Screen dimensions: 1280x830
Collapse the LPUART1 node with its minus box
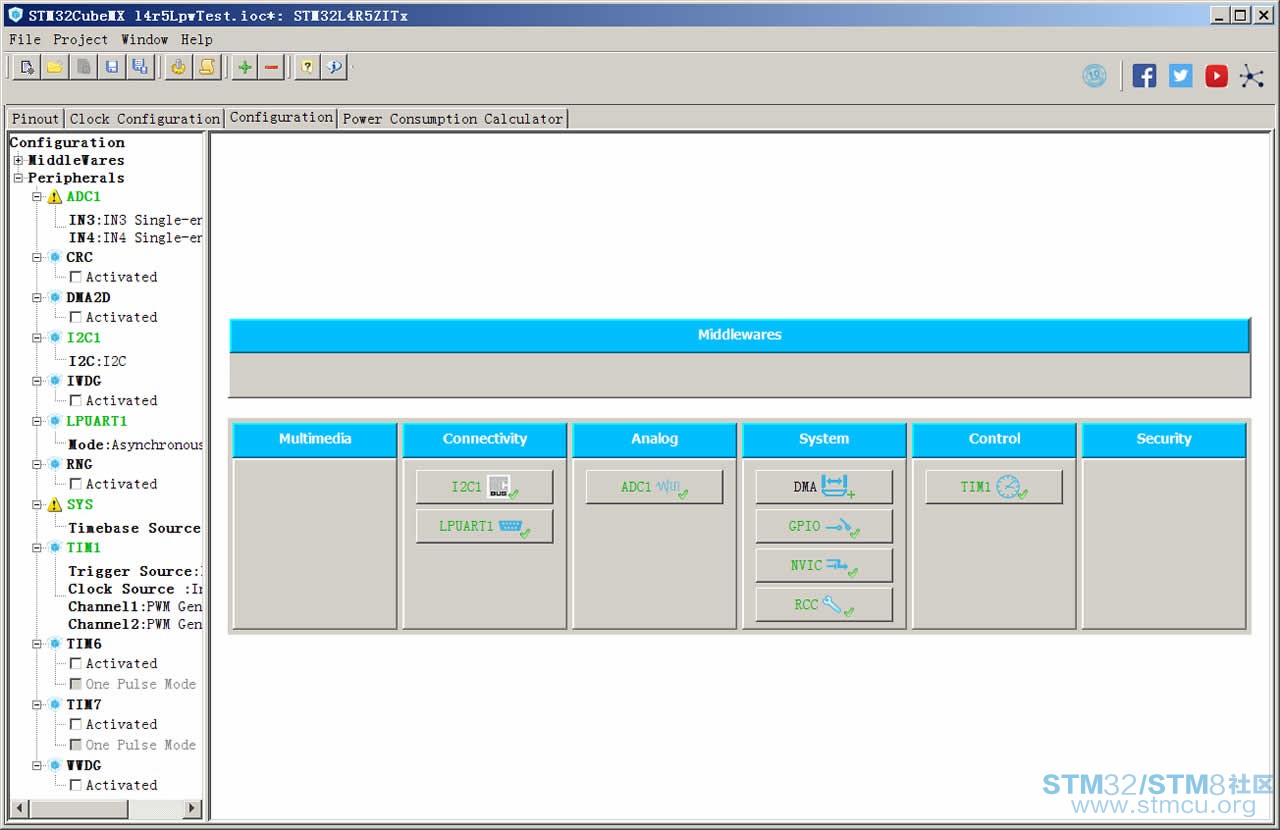[38, 421]
